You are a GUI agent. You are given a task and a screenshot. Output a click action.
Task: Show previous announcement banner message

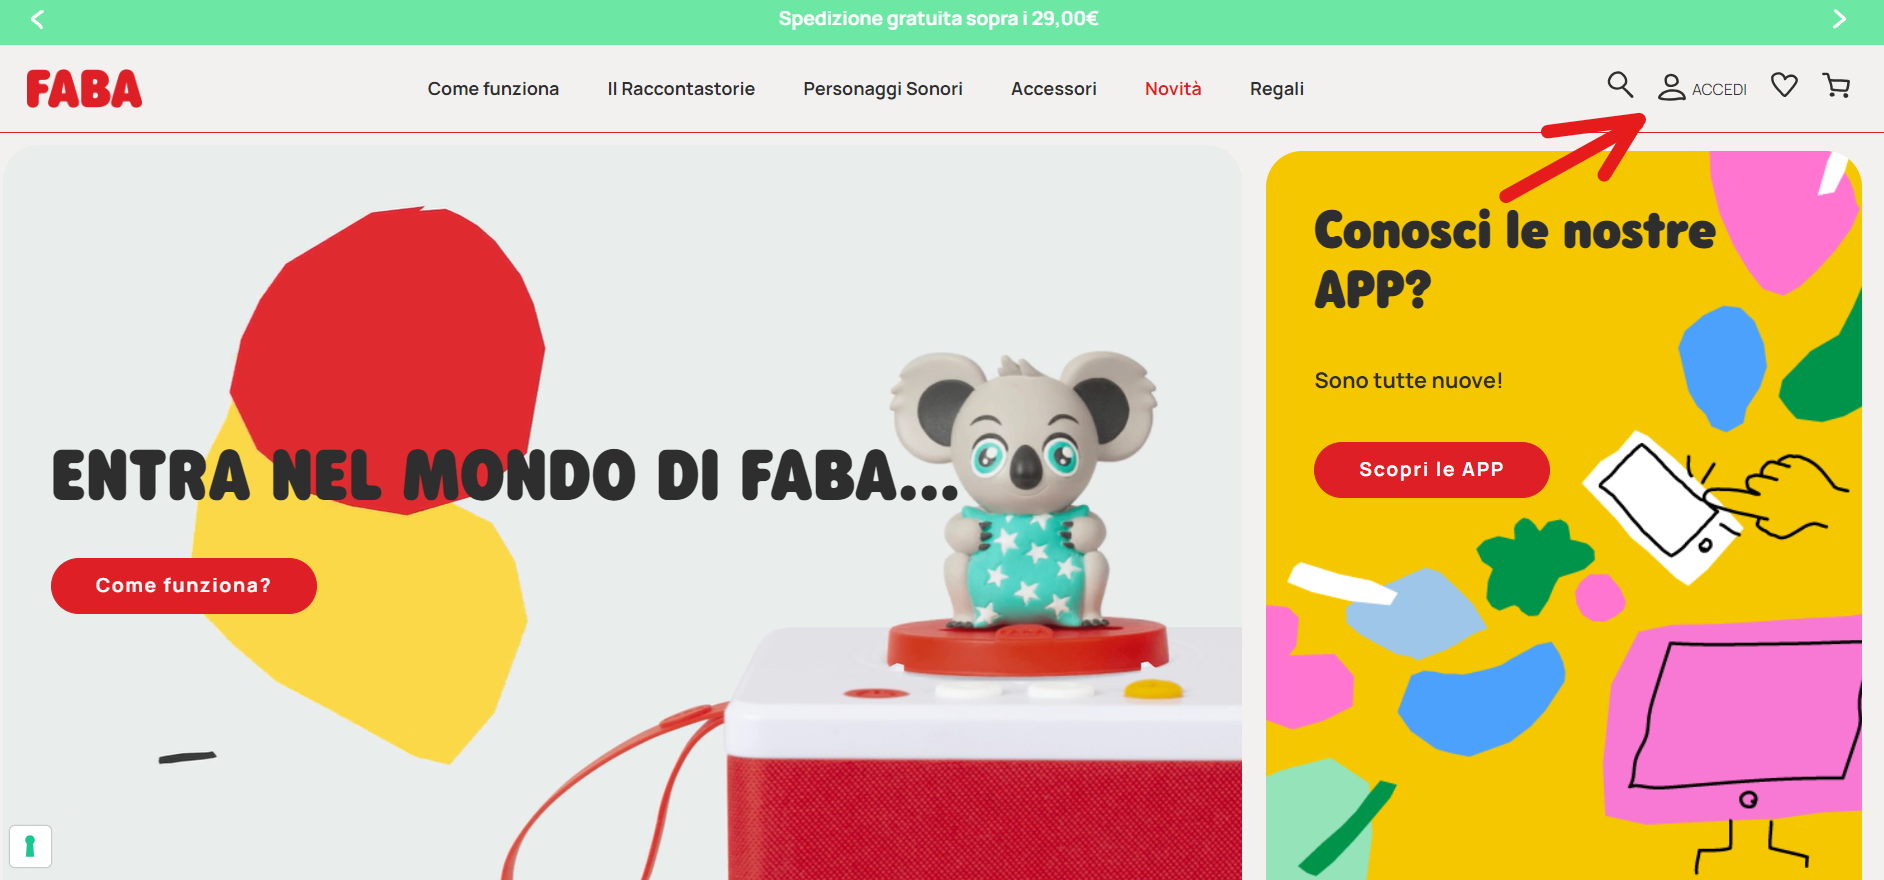click(x=37, y=19)
